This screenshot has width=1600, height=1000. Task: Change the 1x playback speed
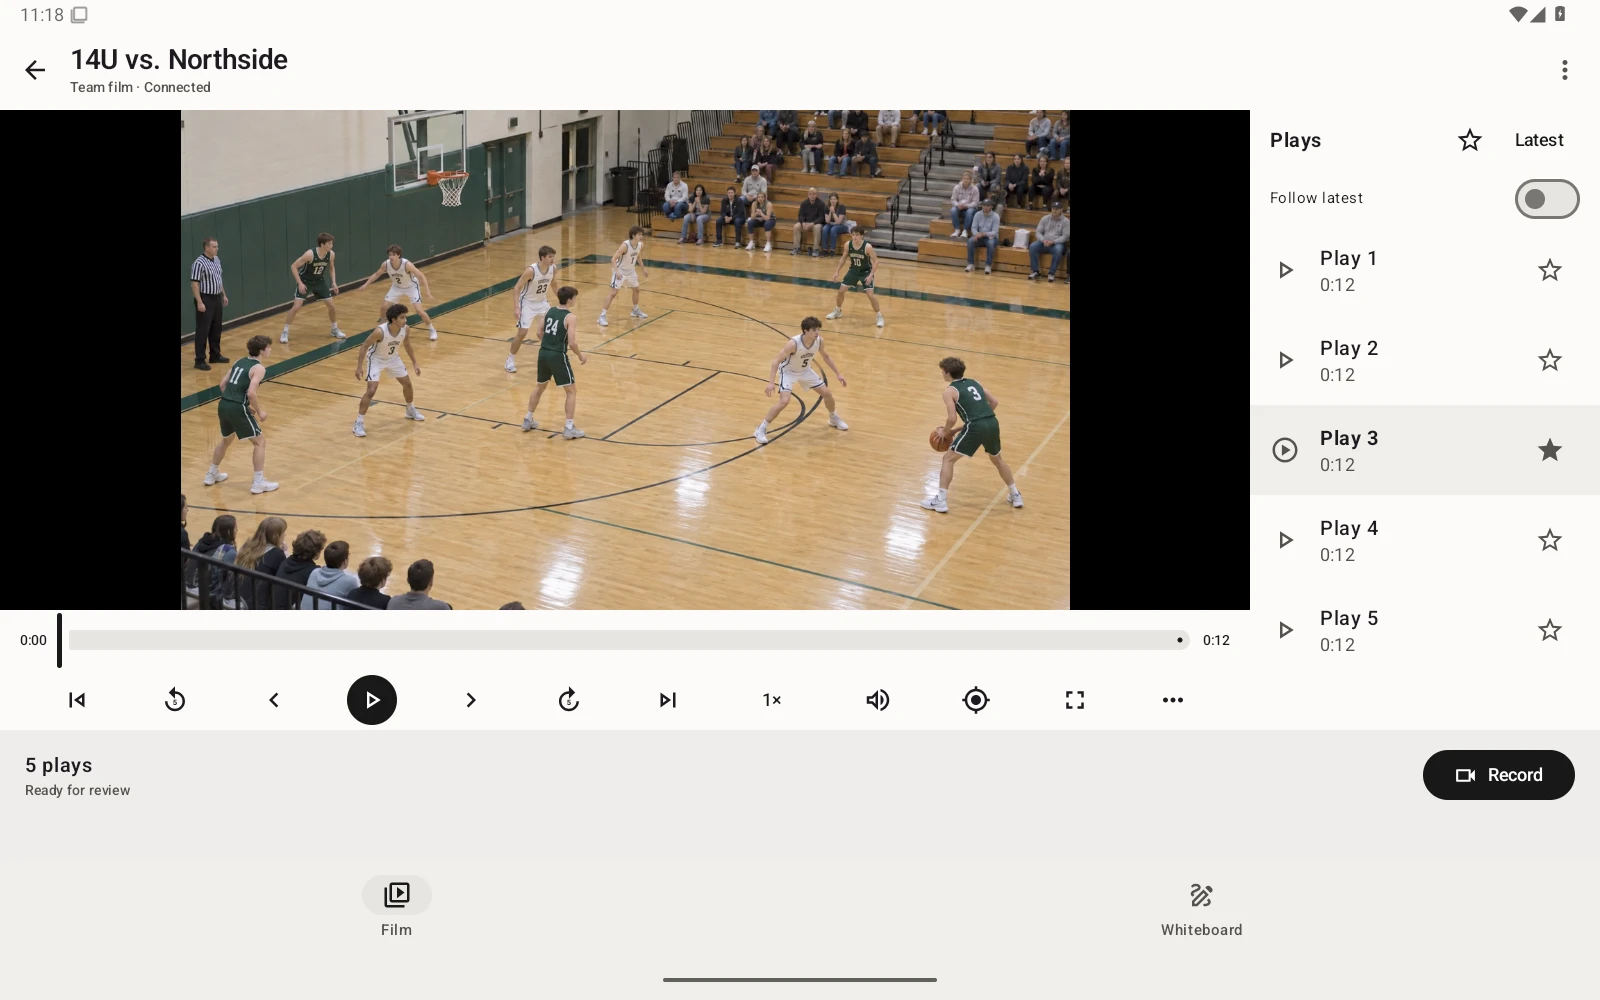tap(772, 700)
